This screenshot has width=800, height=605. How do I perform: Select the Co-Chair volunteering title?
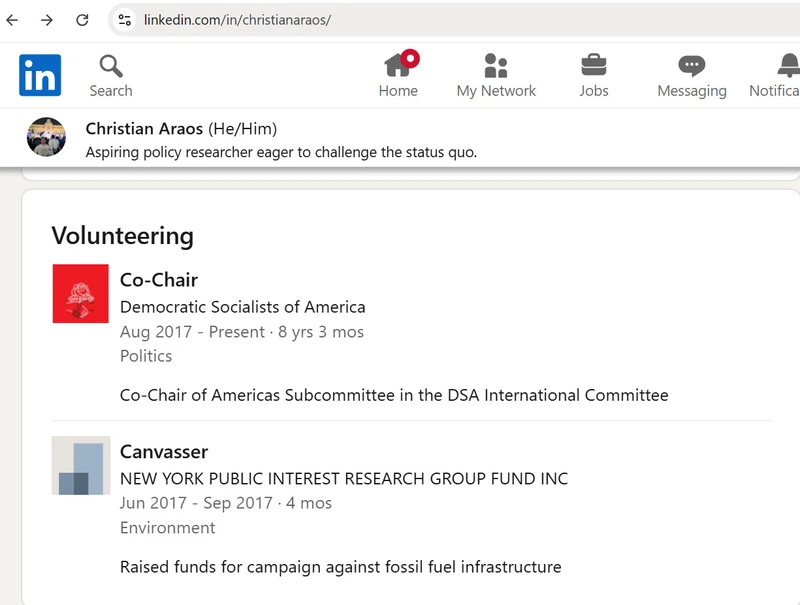[159, 280]
